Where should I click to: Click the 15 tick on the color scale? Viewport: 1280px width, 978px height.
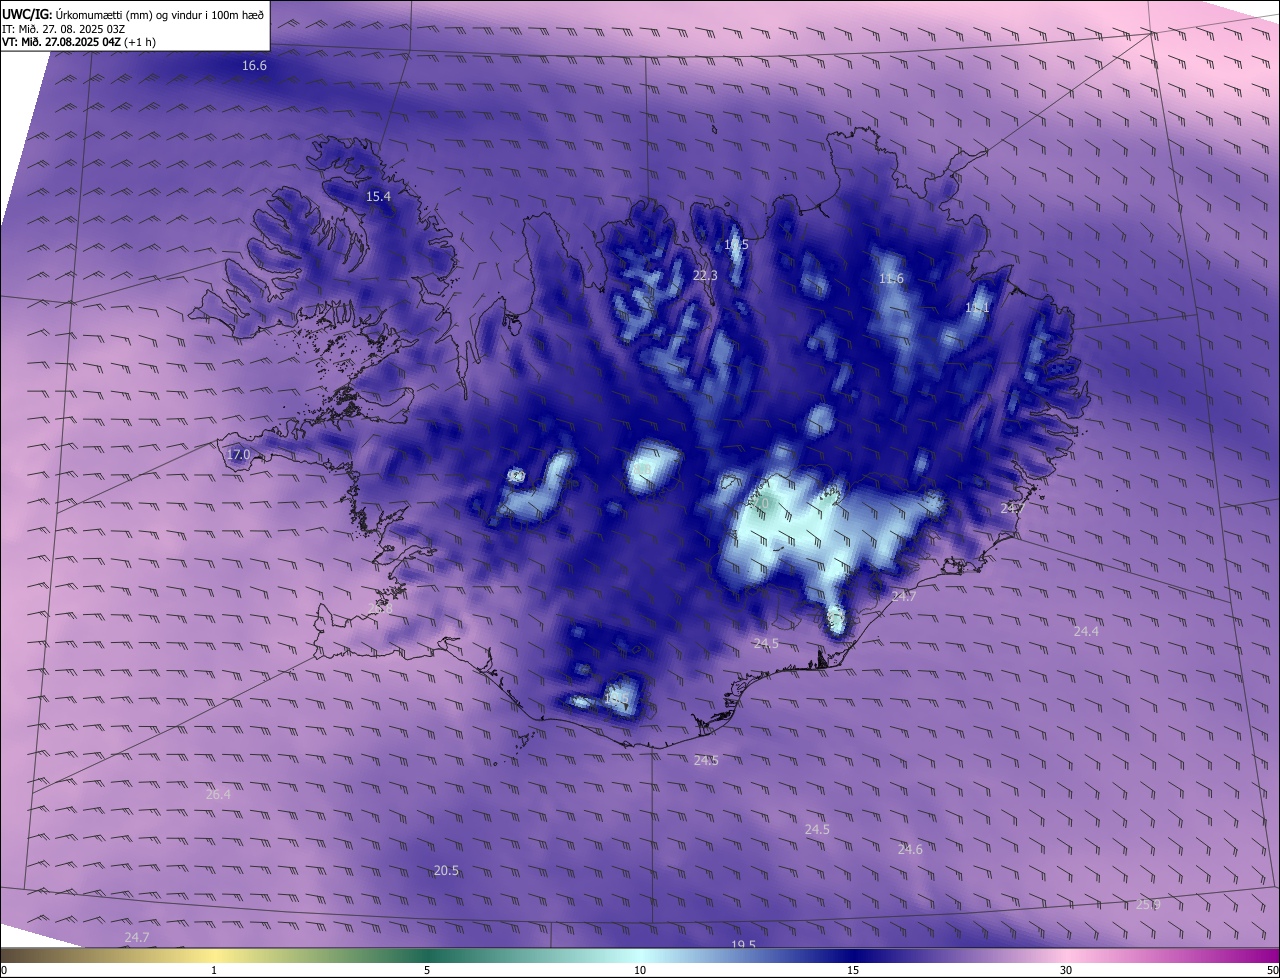(853, 971)
